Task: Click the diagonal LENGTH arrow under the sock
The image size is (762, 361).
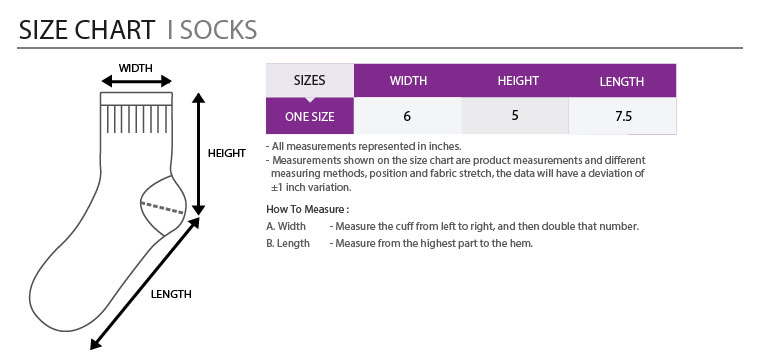Action: (x=145, y=284)
